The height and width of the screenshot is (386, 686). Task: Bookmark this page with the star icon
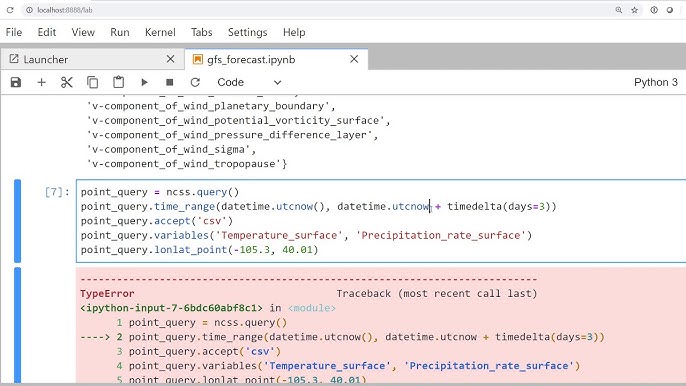point(634,10)
